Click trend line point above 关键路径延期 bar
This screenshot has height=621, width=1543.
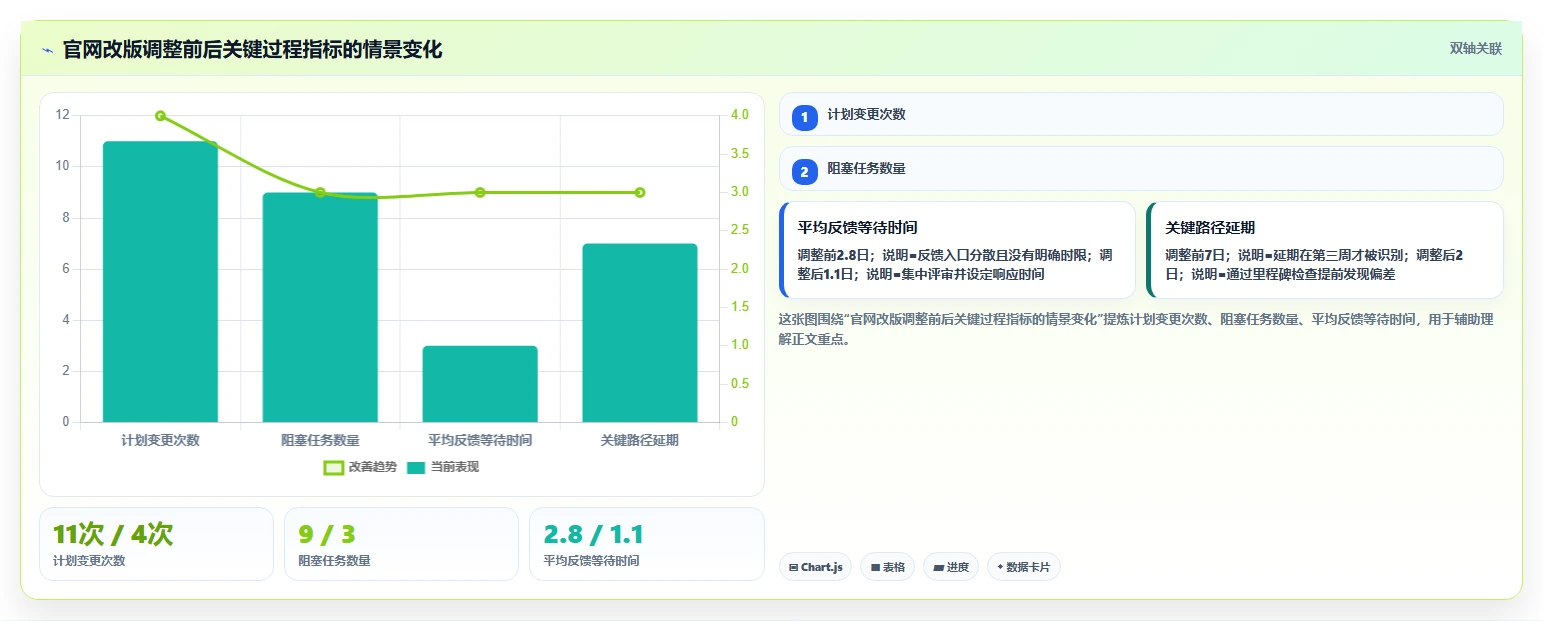[640, 192]
